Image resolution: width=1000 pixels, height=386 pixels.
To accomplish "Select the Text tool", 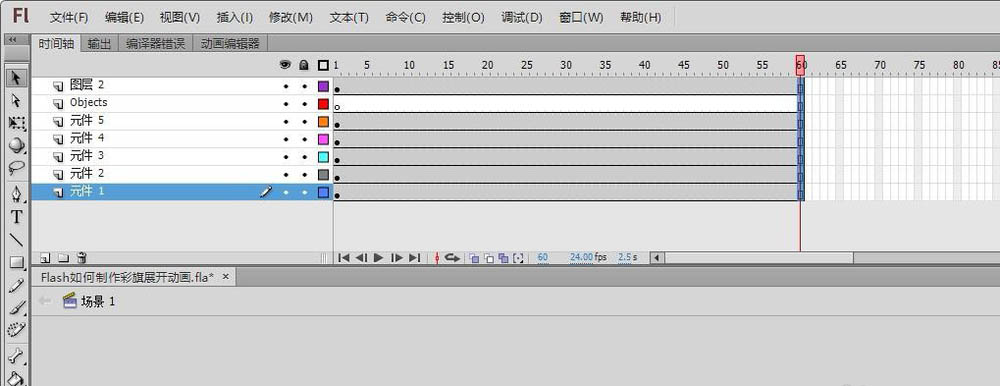I will click(16, 217).
